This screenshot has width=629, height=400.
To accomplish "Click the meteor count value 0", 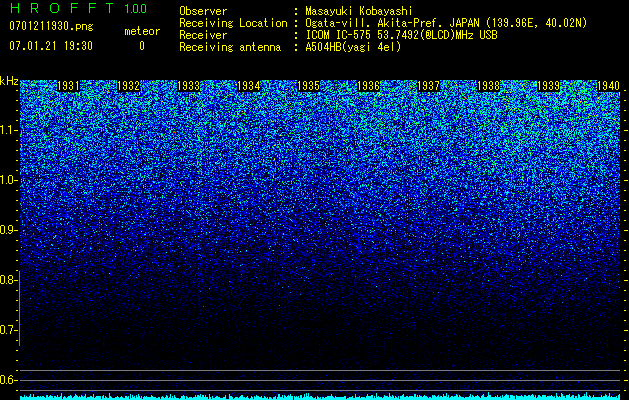I will [x=142, y=46].
